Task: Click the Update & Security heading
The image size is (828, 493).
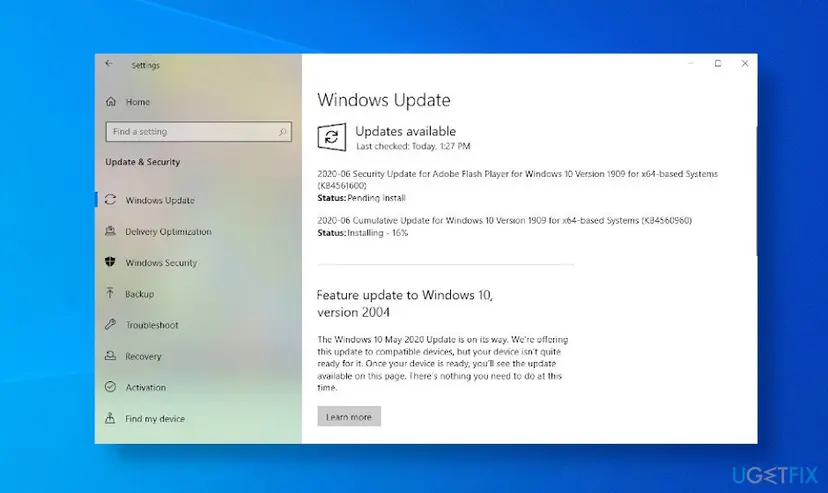Action: (x=143, y=162)
